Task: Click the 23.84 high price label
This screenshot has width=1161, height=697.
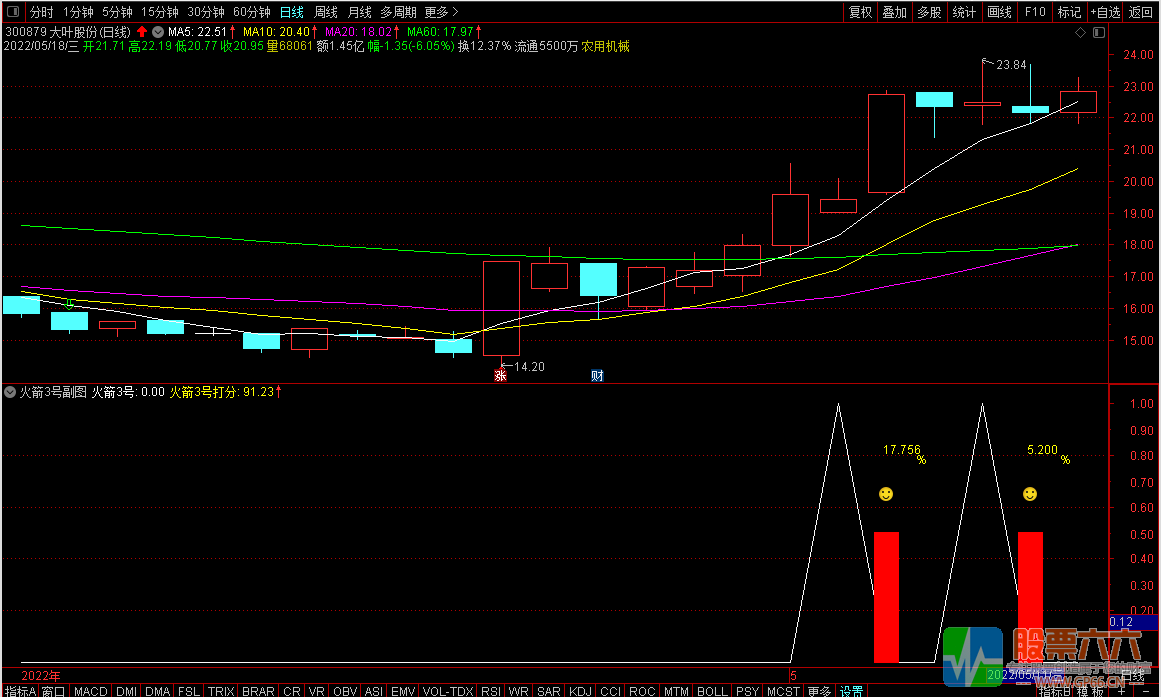Action: [x=1010, y=65]
